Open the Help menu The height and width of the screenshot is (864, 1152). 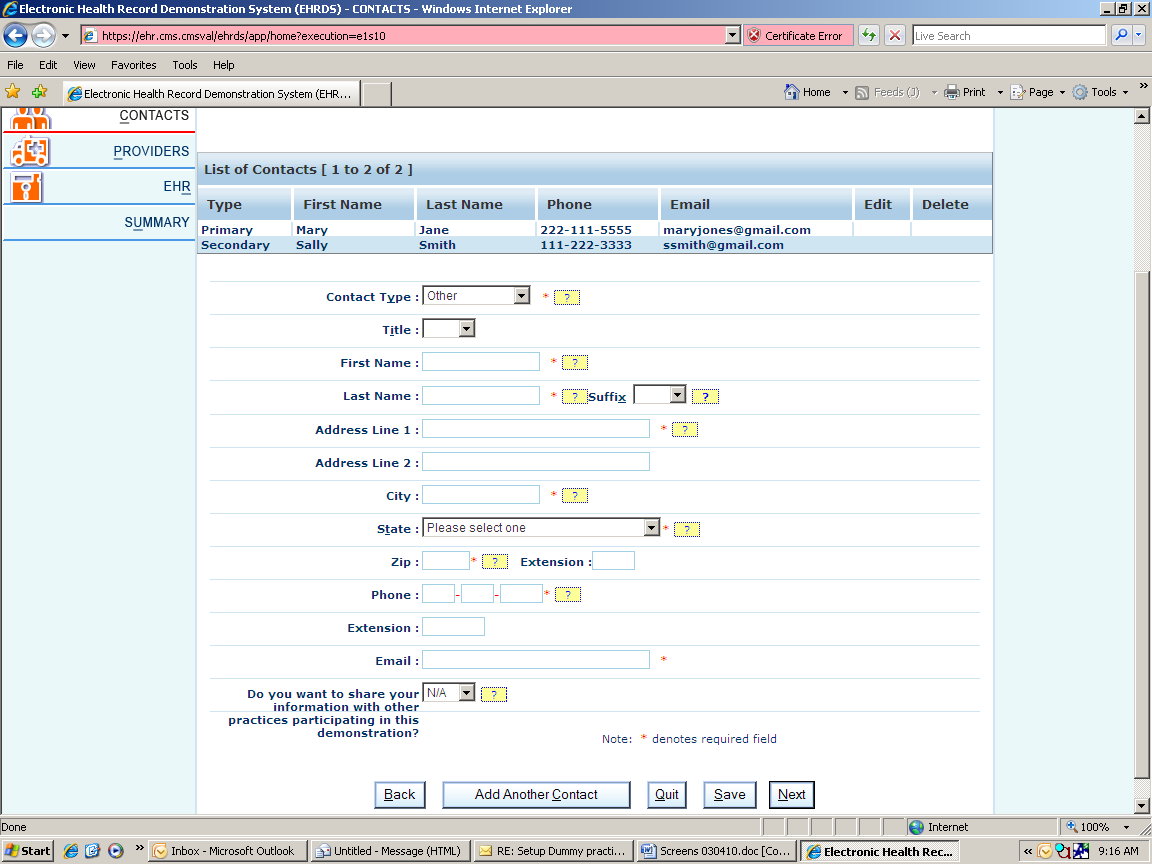[223, 65]
